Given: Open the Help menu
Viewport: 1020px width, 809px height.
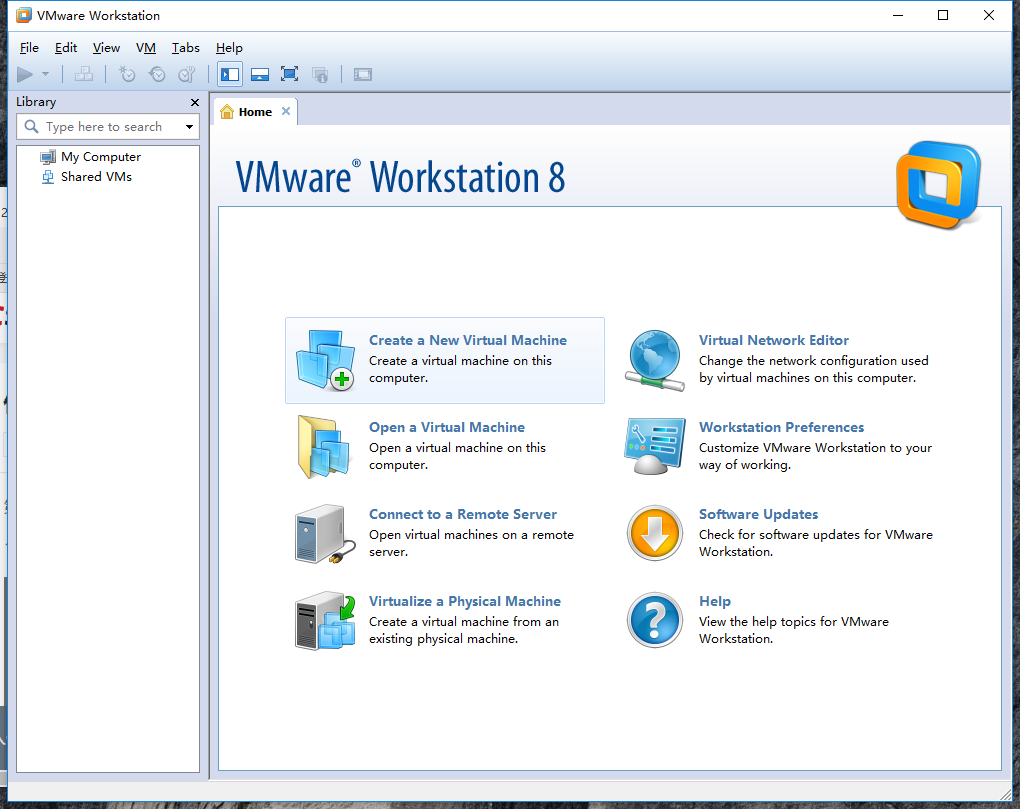Looking at the screenshot, I should [x=229, y=47].
